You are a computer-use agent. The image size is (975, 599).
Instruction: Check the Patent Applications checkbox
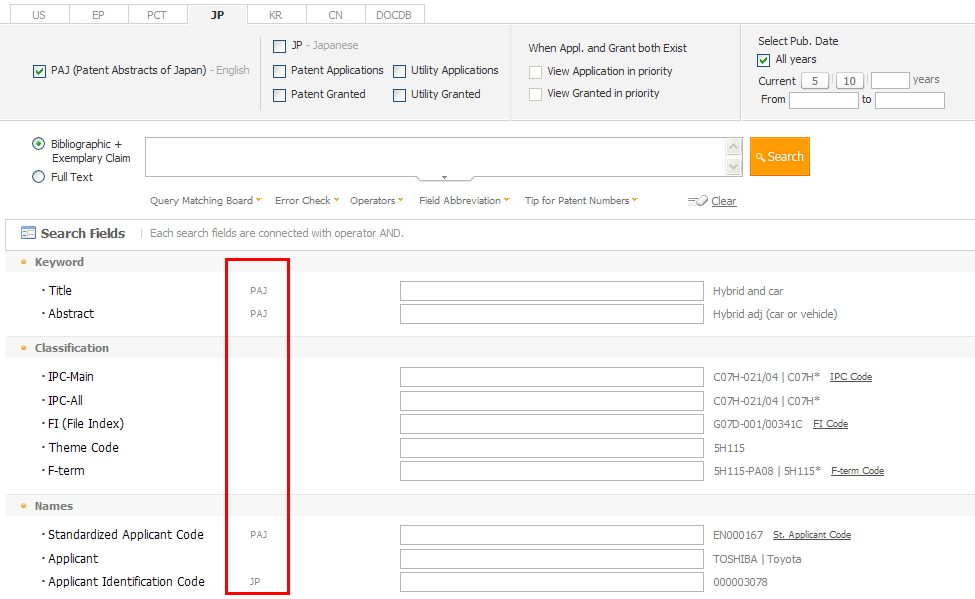(279, 71)
